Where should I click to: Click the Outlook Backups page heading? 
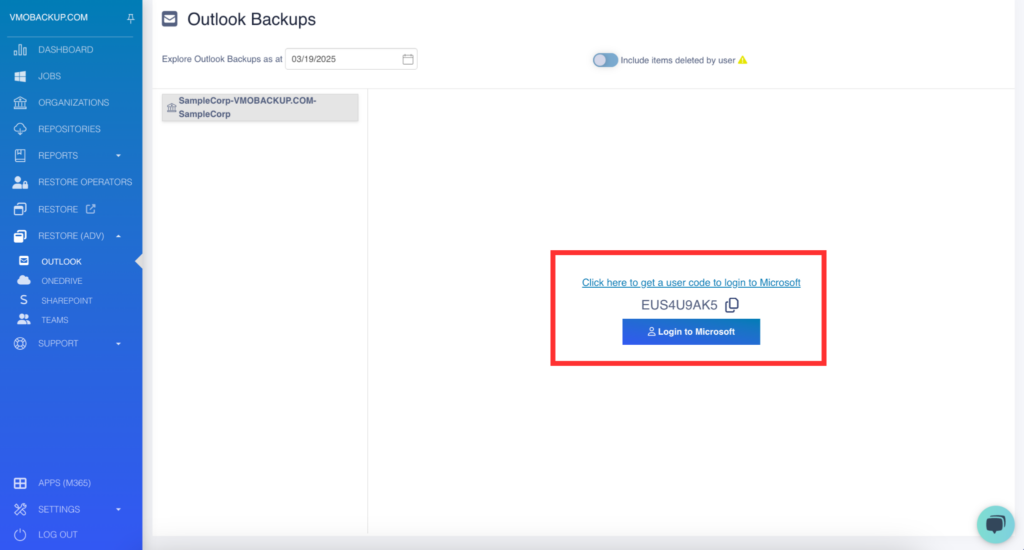(x=251, y=20)
